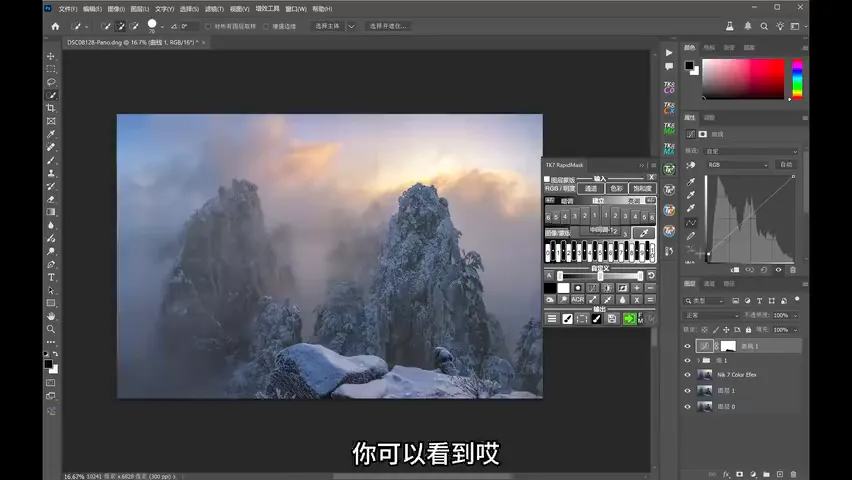852x480 pixels.
Task: Click the Auto button in Curves
Action: pos(786,165)
